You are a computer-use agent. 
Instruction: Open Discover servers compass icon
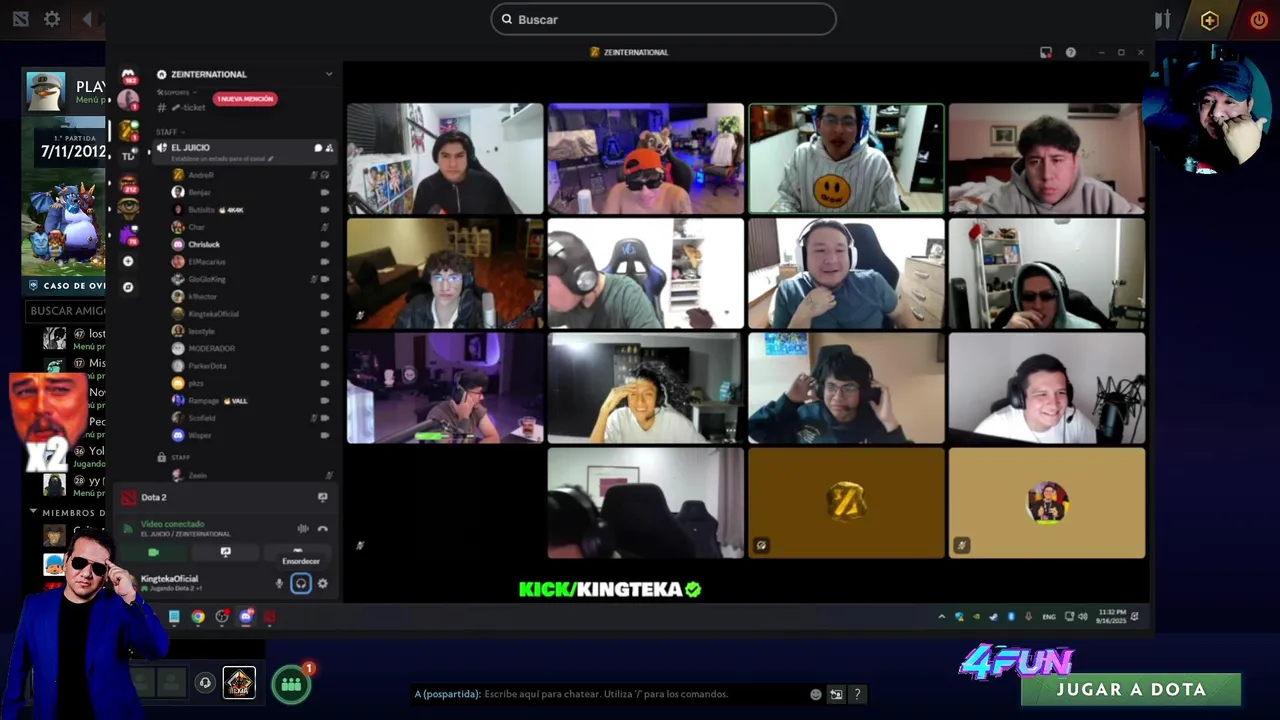(x=128, y=287)
